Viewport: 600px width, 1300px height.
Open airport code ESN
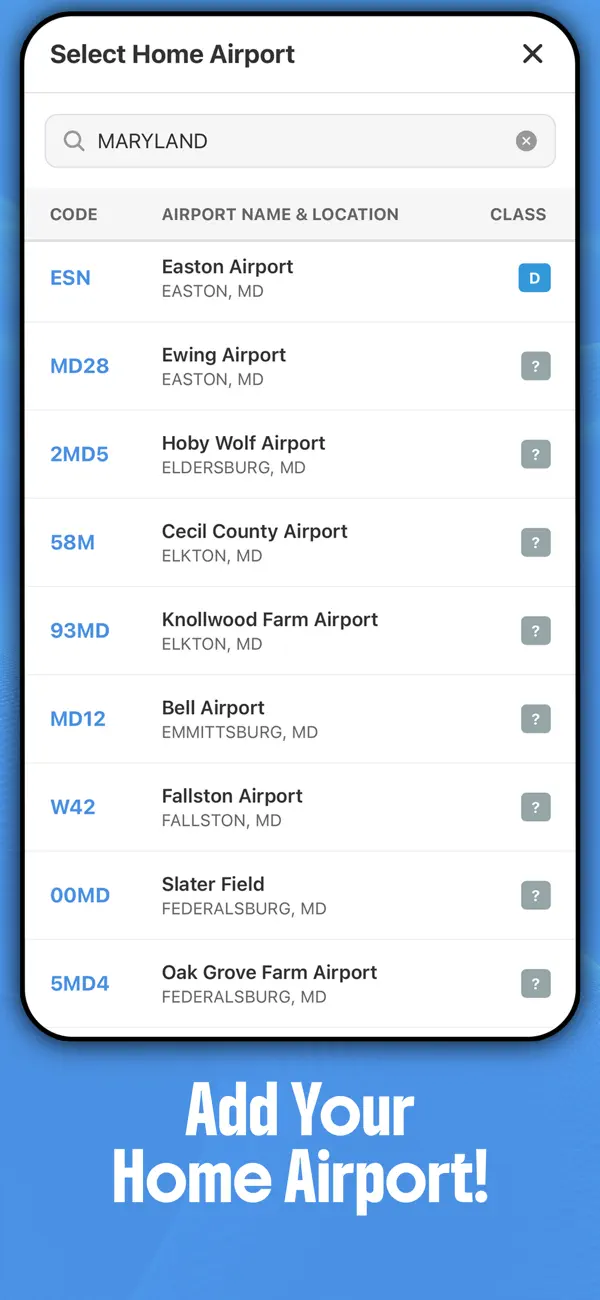click(x=70, y=278)
